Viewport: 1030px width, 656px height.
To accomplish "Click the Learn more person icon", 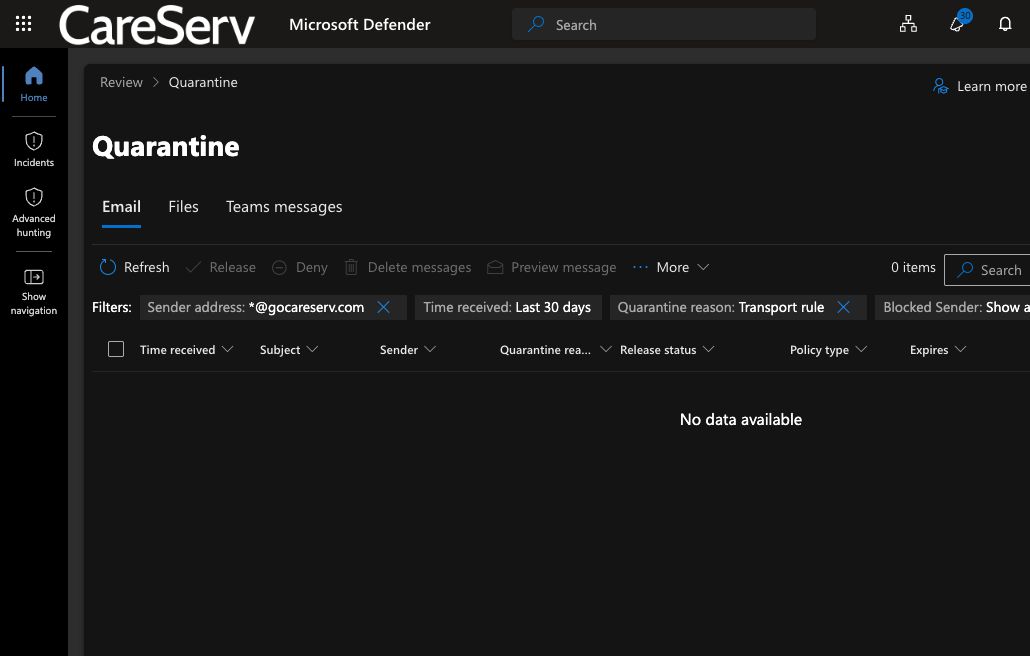I will (x=941, y=86).
